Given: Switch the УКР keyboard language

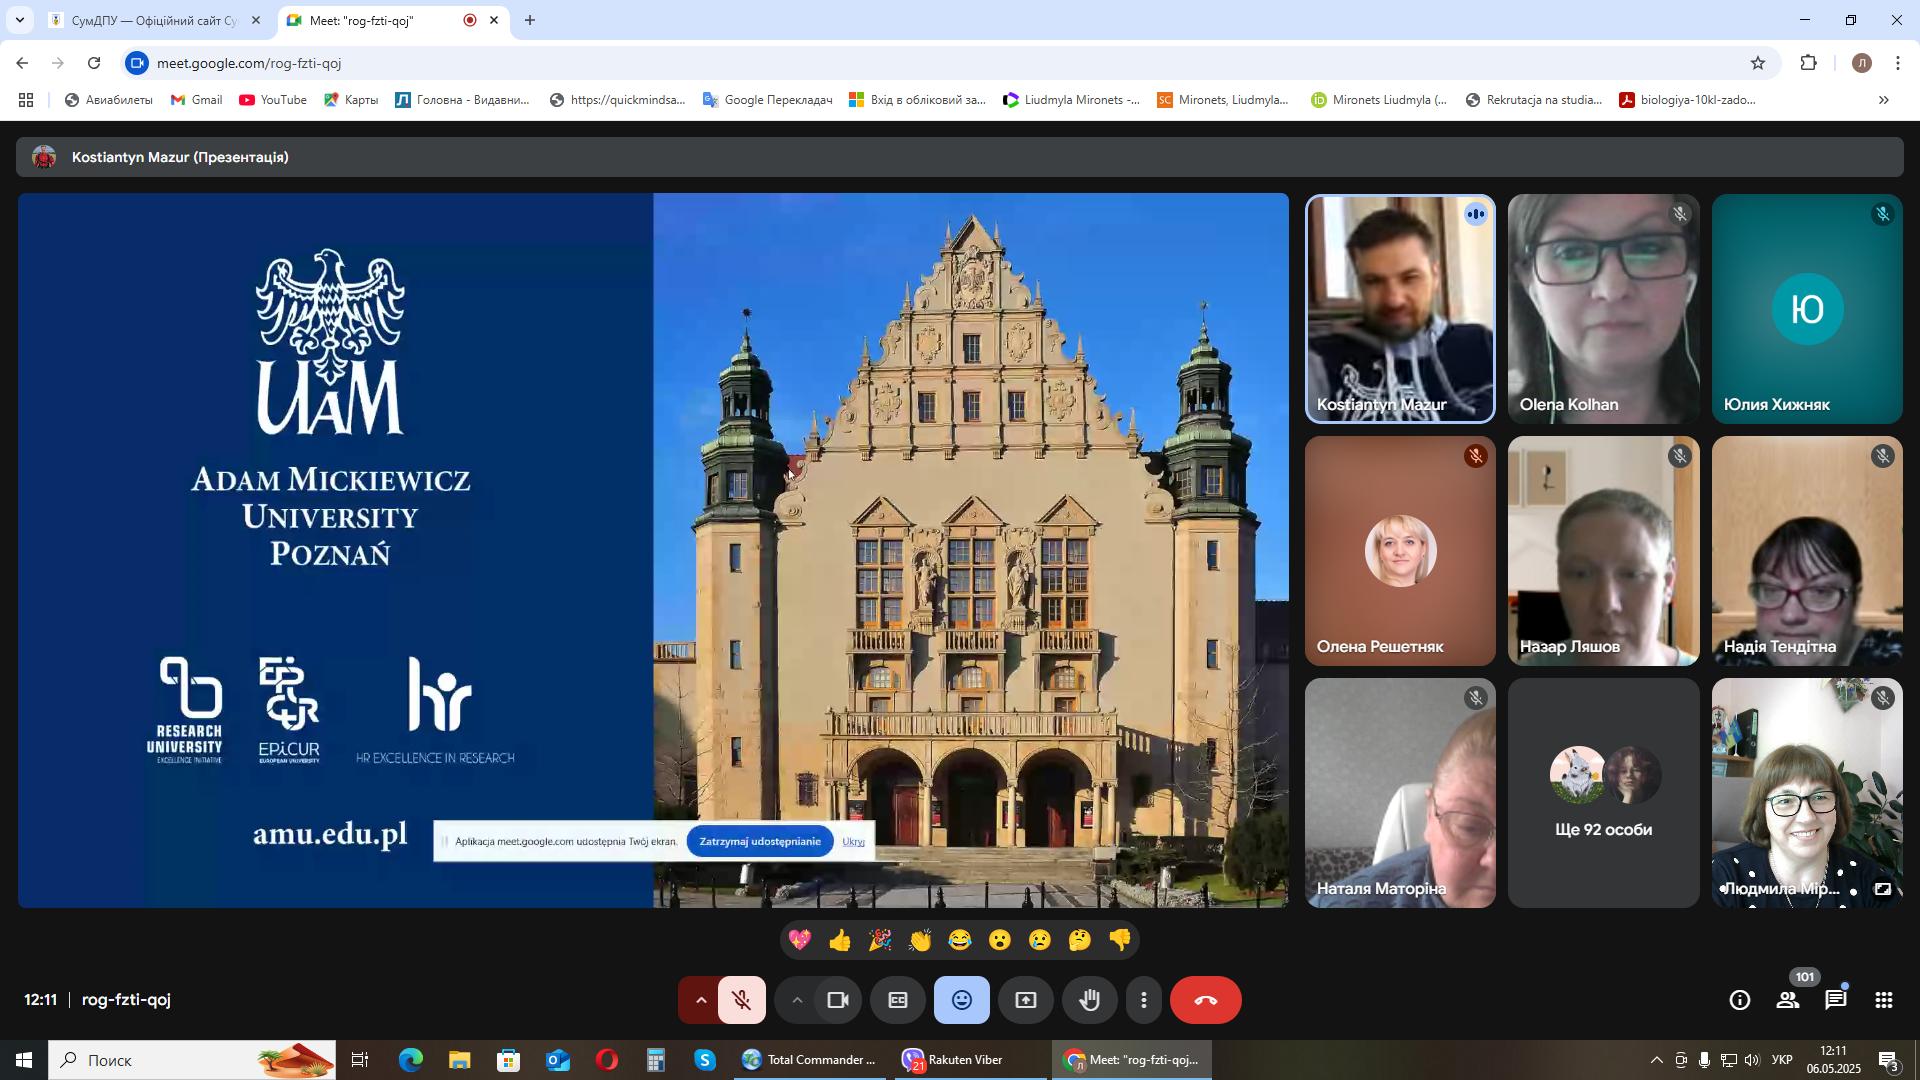Looking at the screenshot, I should point(1782,1060).
